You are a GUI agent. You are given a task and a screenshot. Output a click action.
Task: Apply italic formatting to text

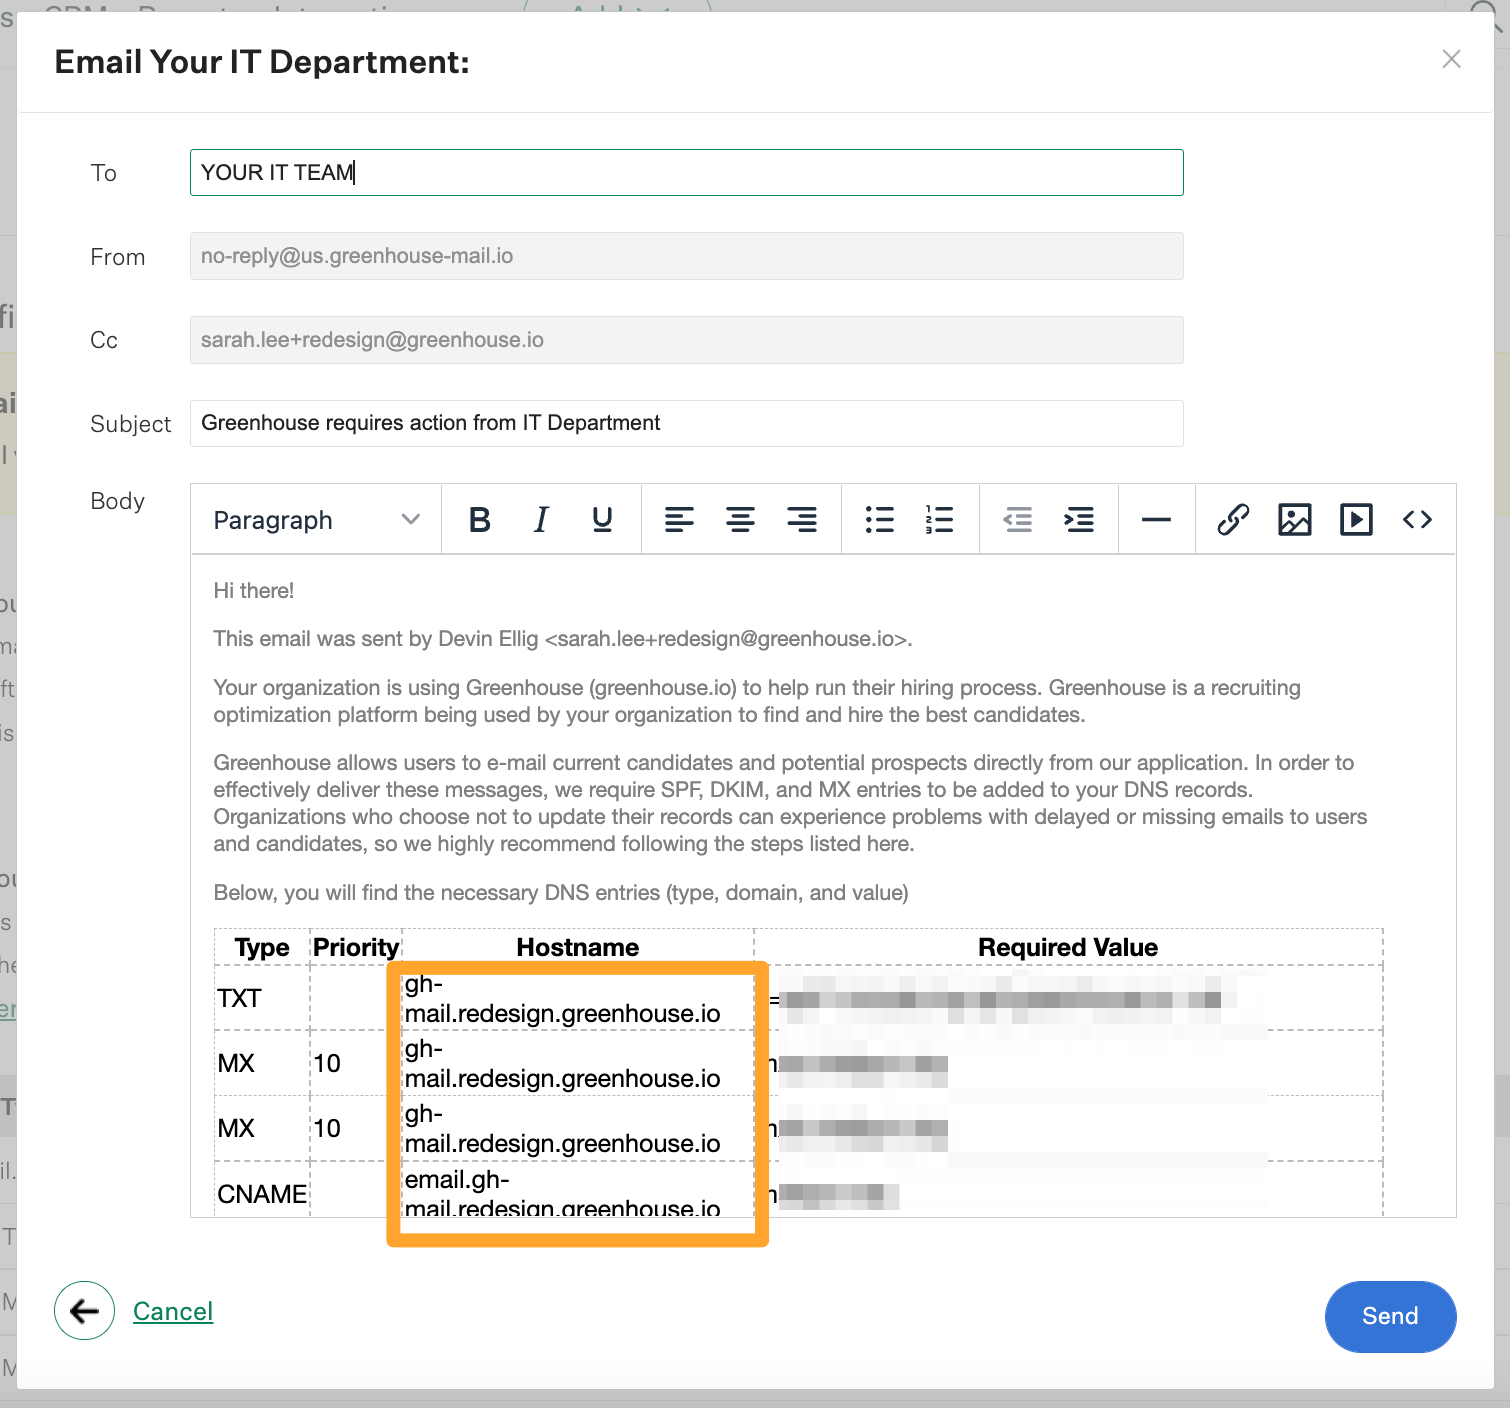tap(541, 520)
